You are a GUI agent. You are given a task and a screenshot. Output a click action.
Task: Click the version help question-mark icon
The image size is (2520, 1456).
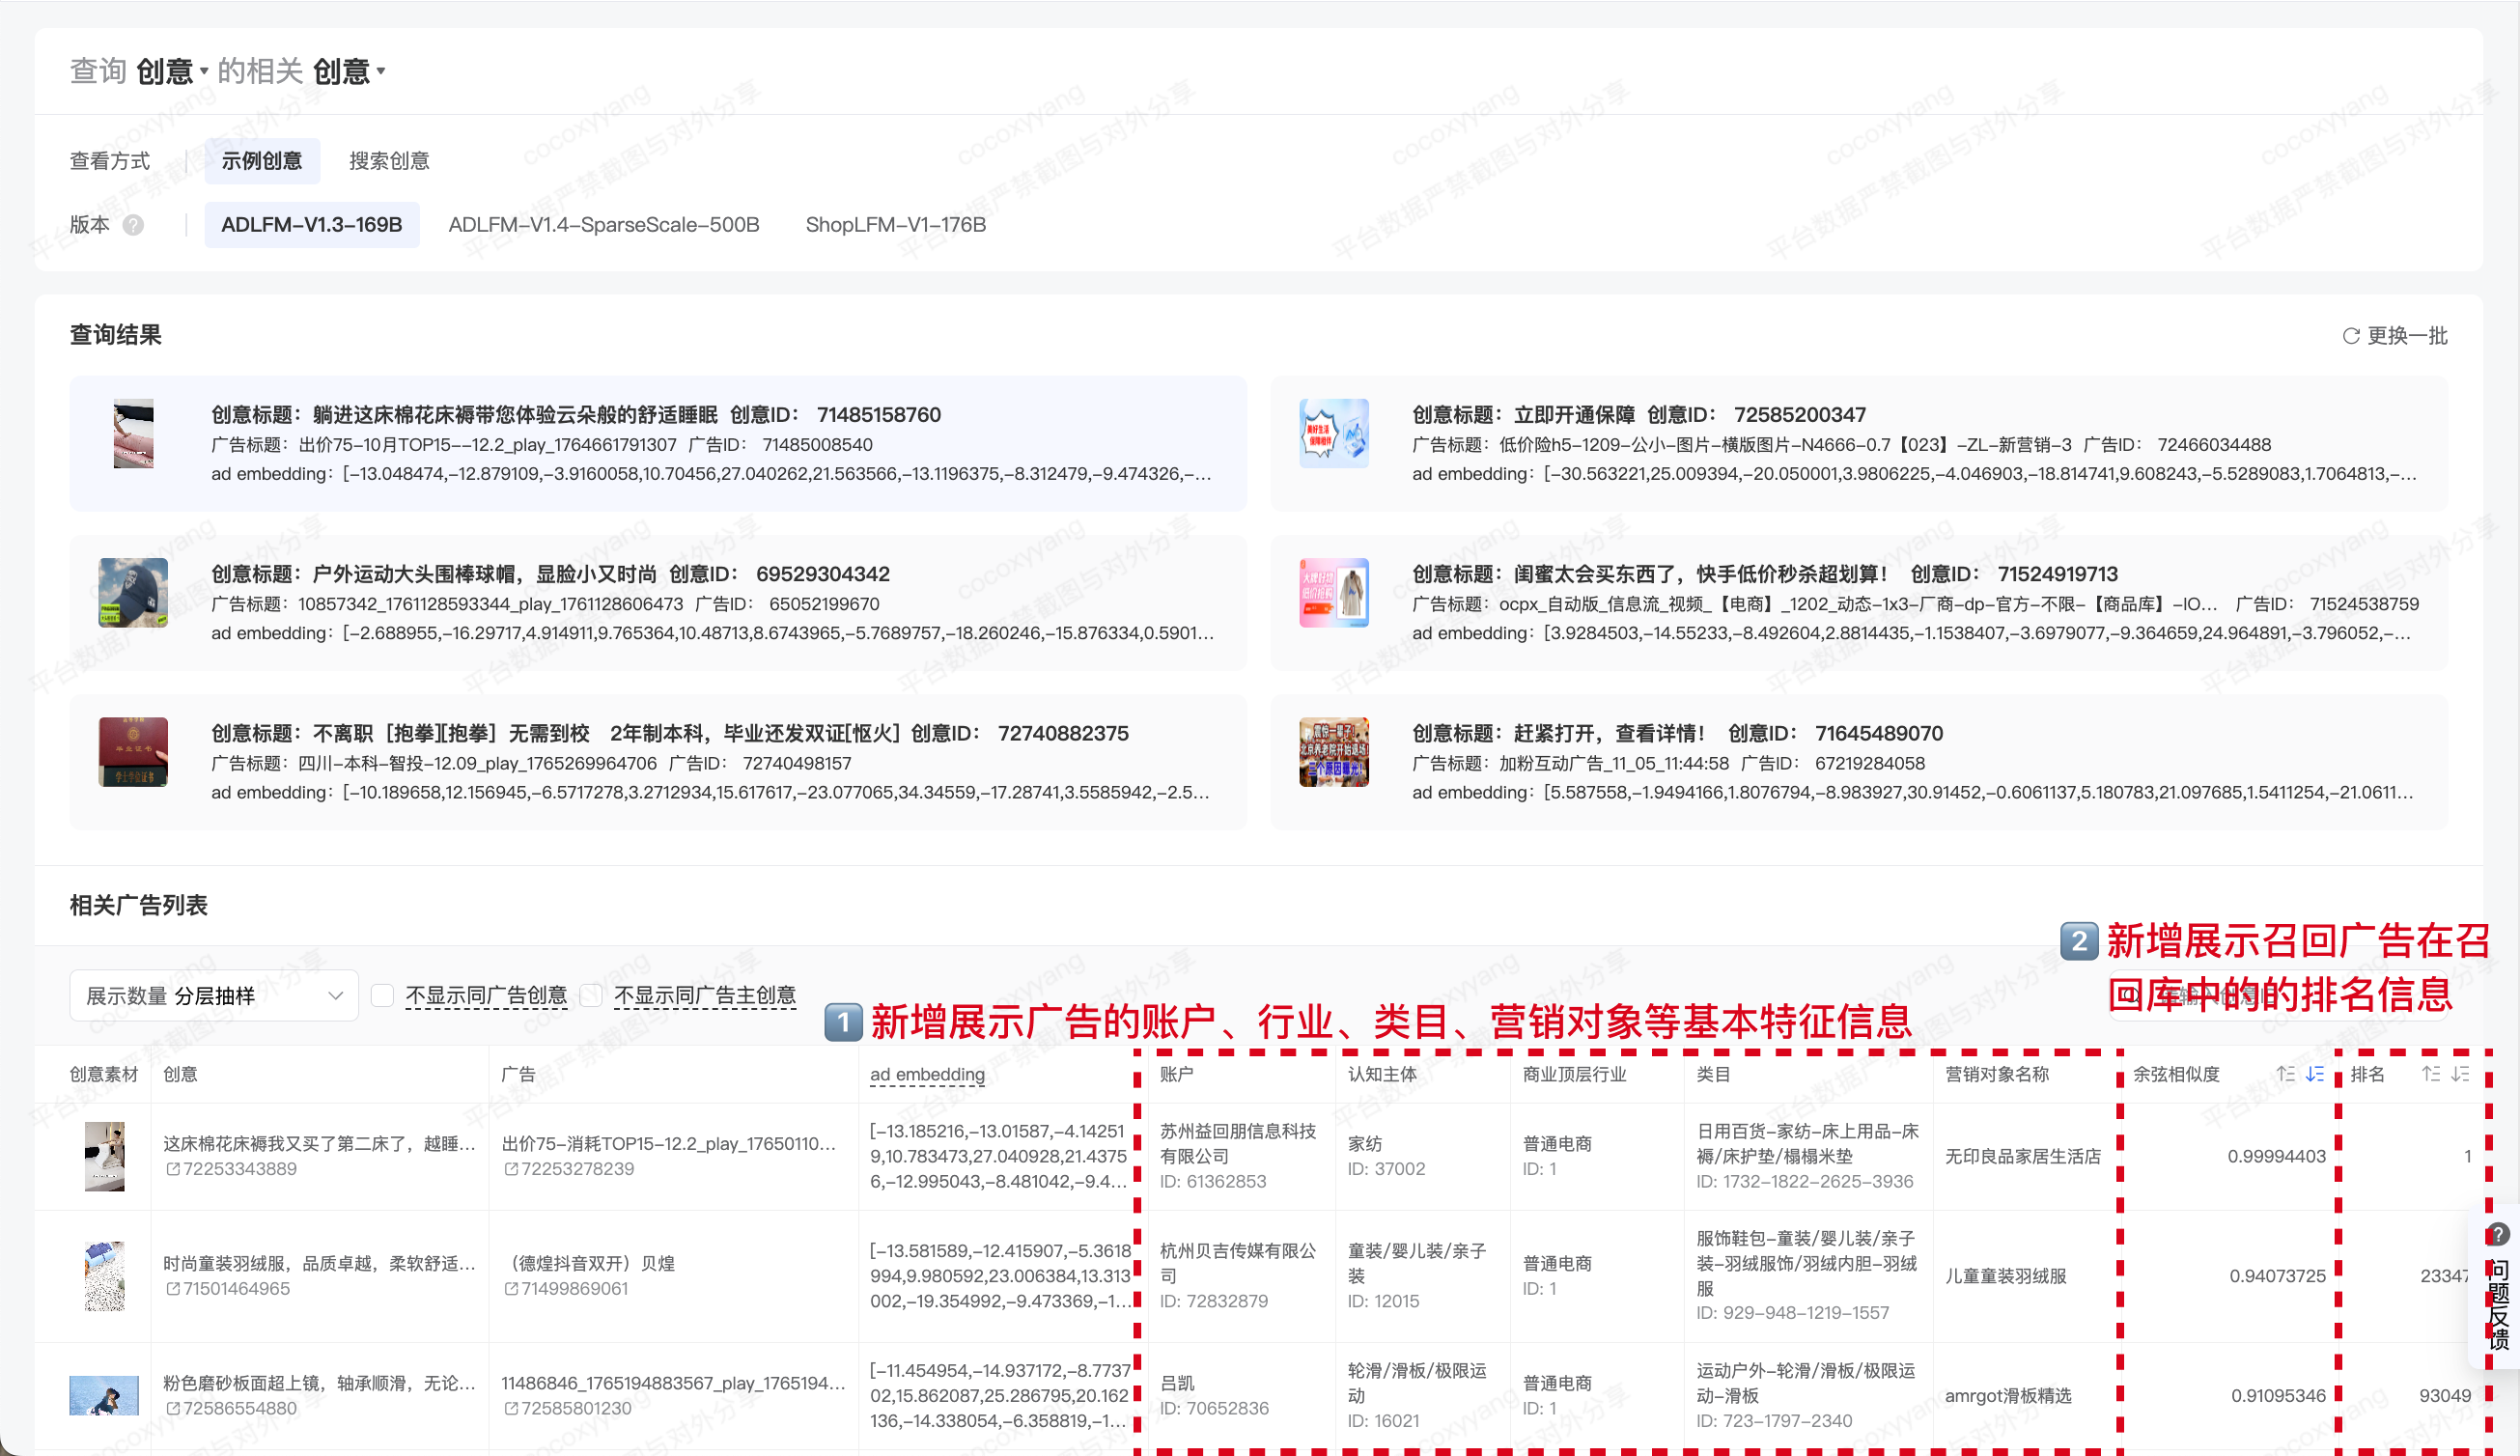tap(133, 225)
